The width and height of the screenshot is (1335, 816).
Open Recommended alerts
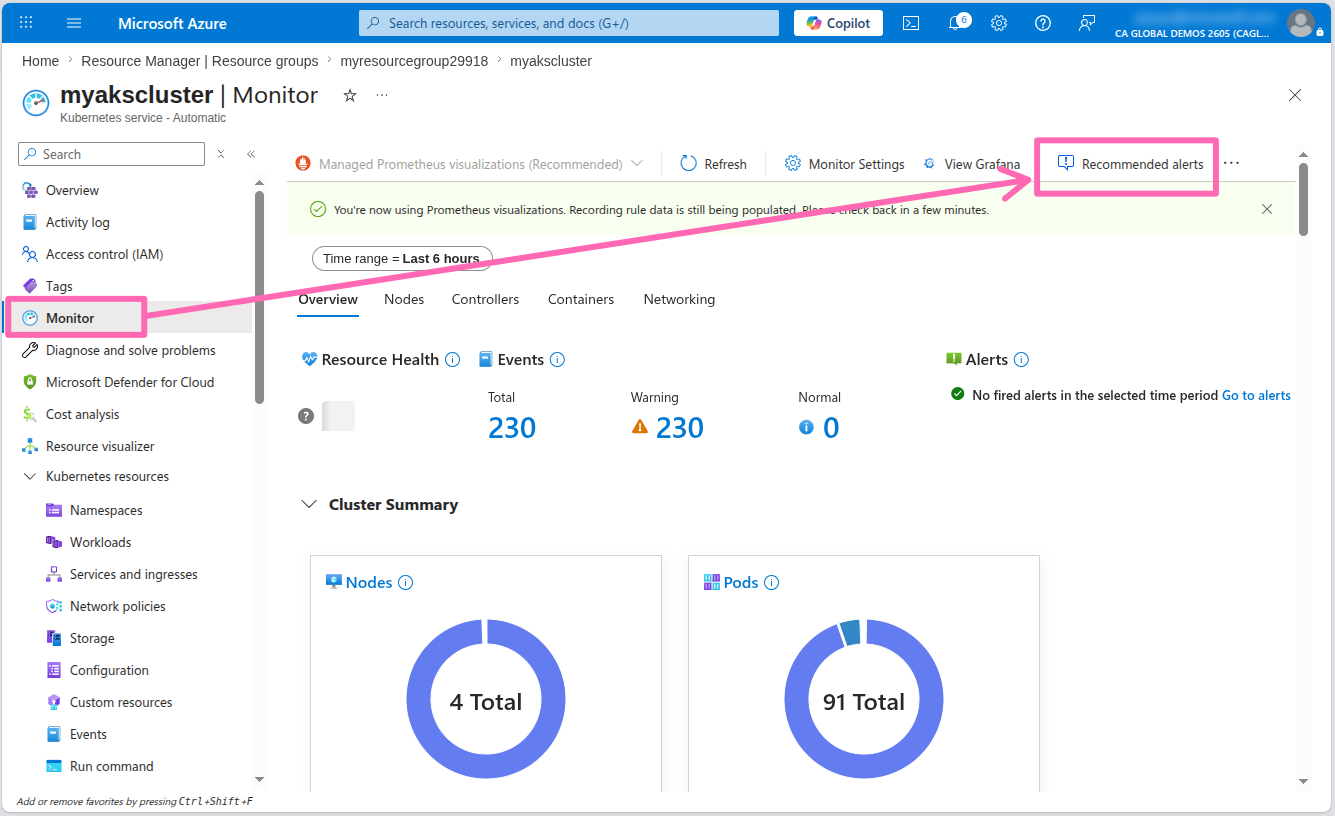coord(1131,164)
